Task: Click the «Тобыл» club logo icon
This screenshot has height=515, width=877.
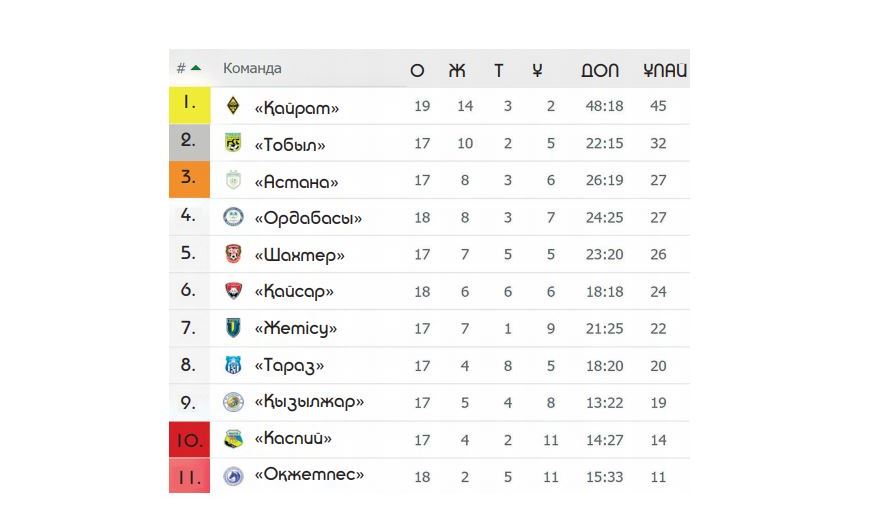Action: 233,143
